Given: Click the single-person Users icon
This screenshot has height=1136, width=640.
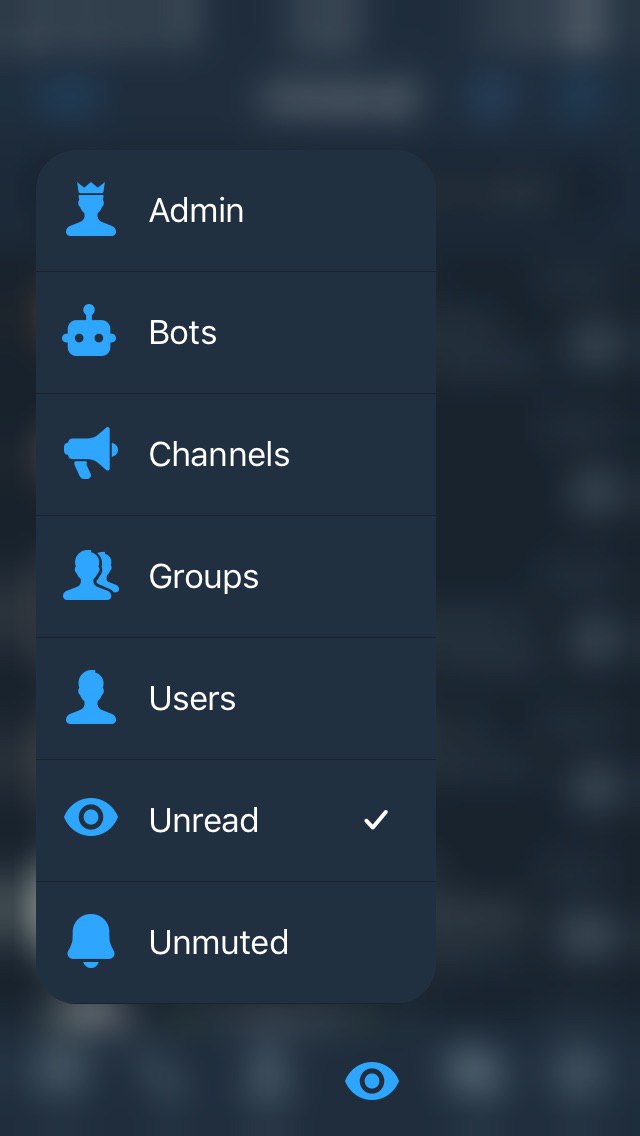Looking at the screenshot, I should point(91,697).
